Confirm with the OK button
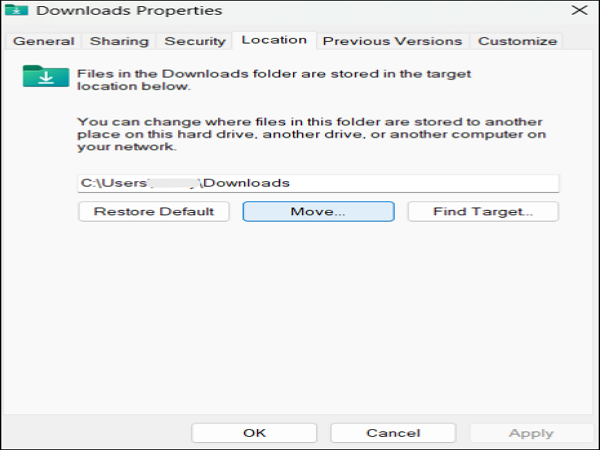The width and height of the screenshot is (600, 450). coord(254,433)
